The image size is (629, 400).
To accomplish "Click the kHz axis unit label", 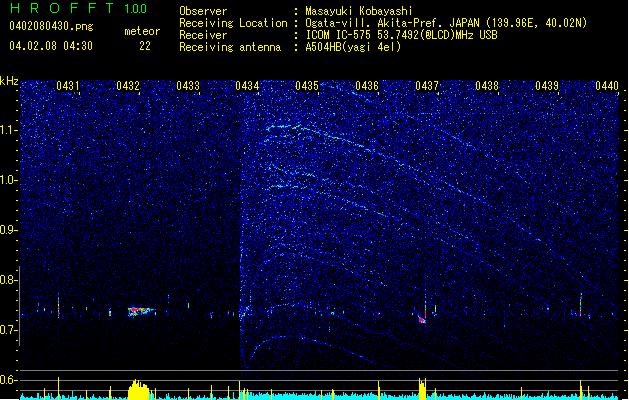I will tap(9, 81).
